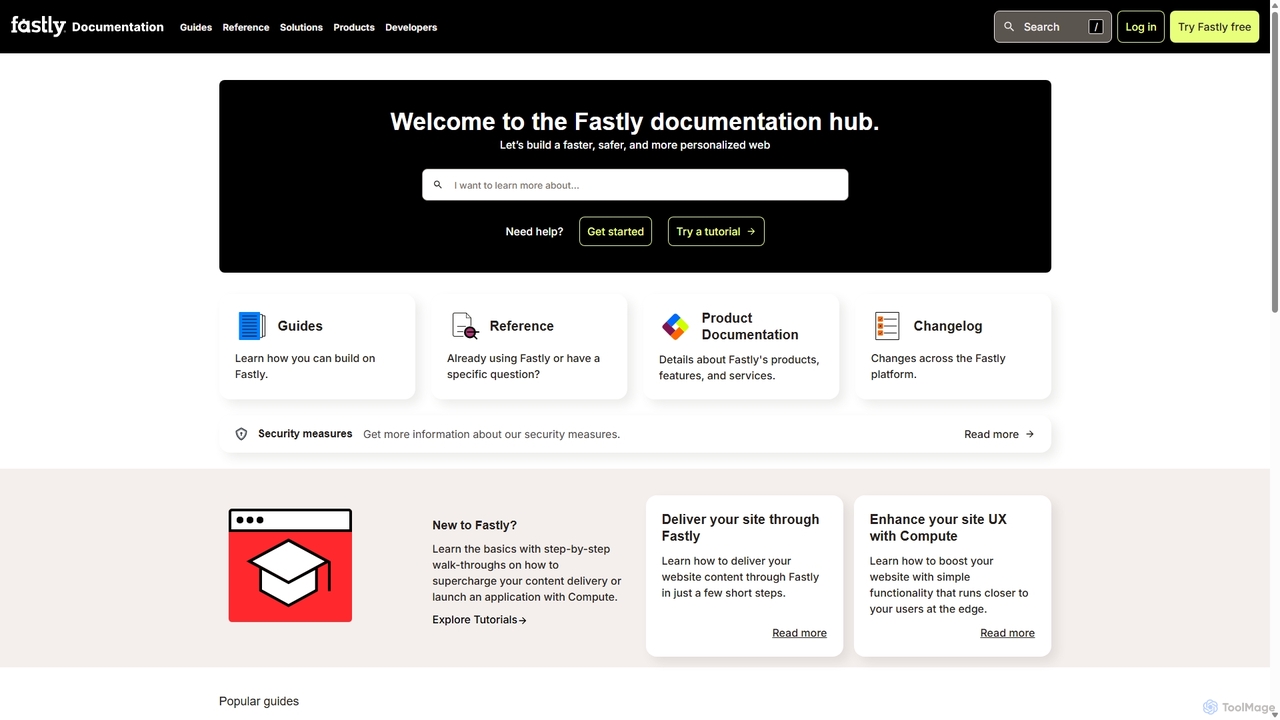Click the 'Popular guides' heading
Image resolution: width=1280 pixels, height=720 pixels.
click(x=259, y=701)
